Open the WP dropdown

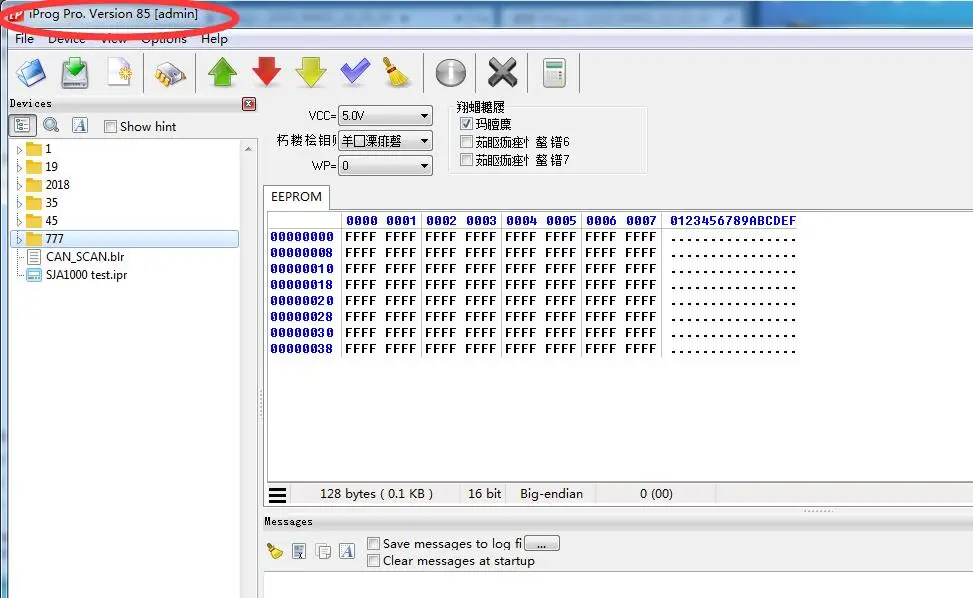[385, 166]
